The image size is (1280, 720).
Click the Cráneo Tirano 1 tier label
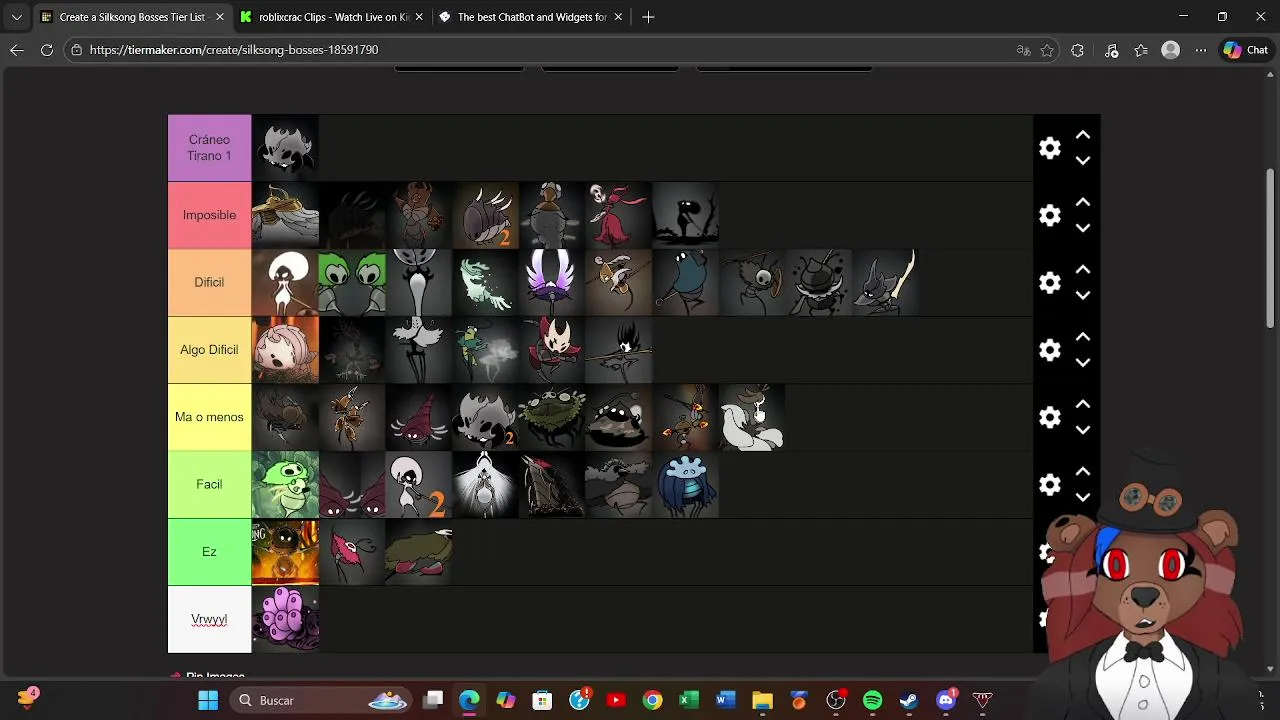pyautogui.click(x=209, y=148)
